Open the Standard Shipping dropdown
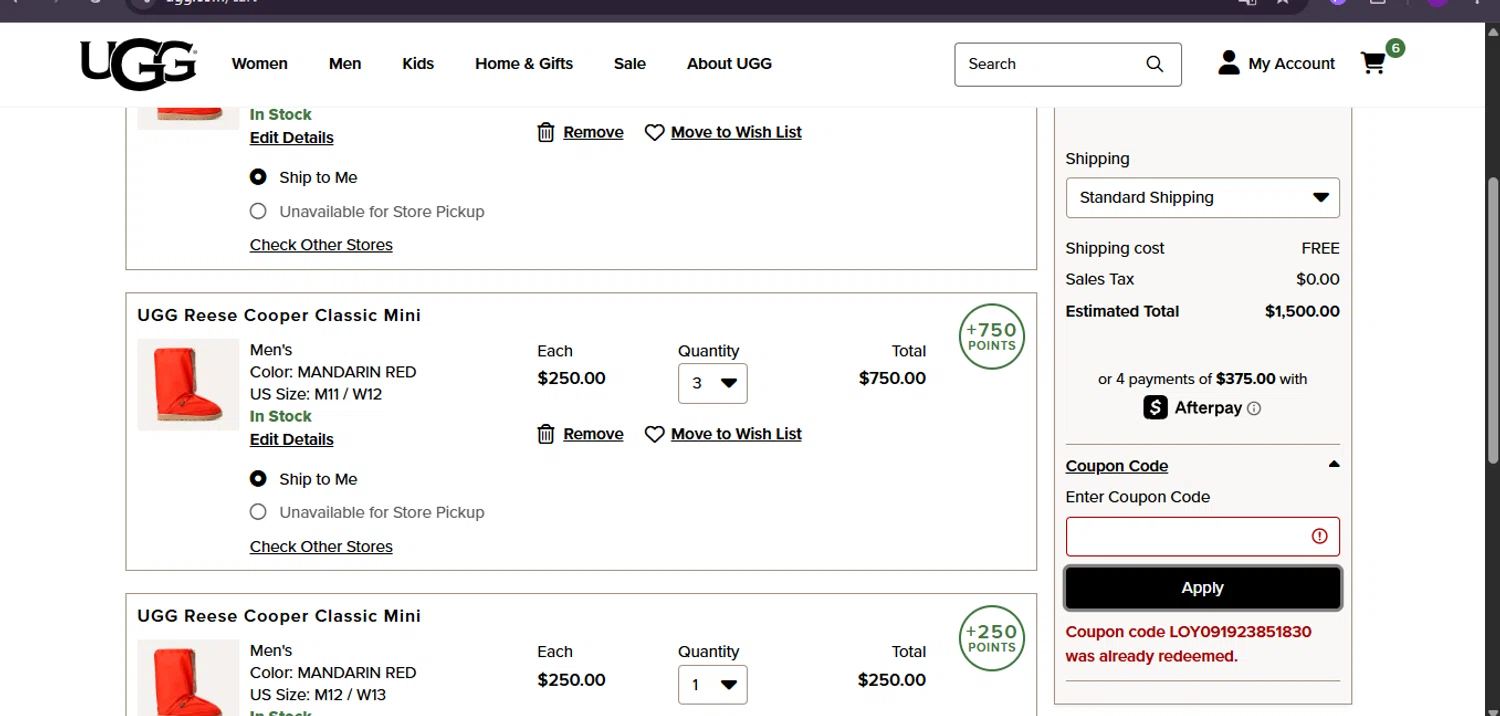The image size is (1500, 716). tap(1202, 198)
